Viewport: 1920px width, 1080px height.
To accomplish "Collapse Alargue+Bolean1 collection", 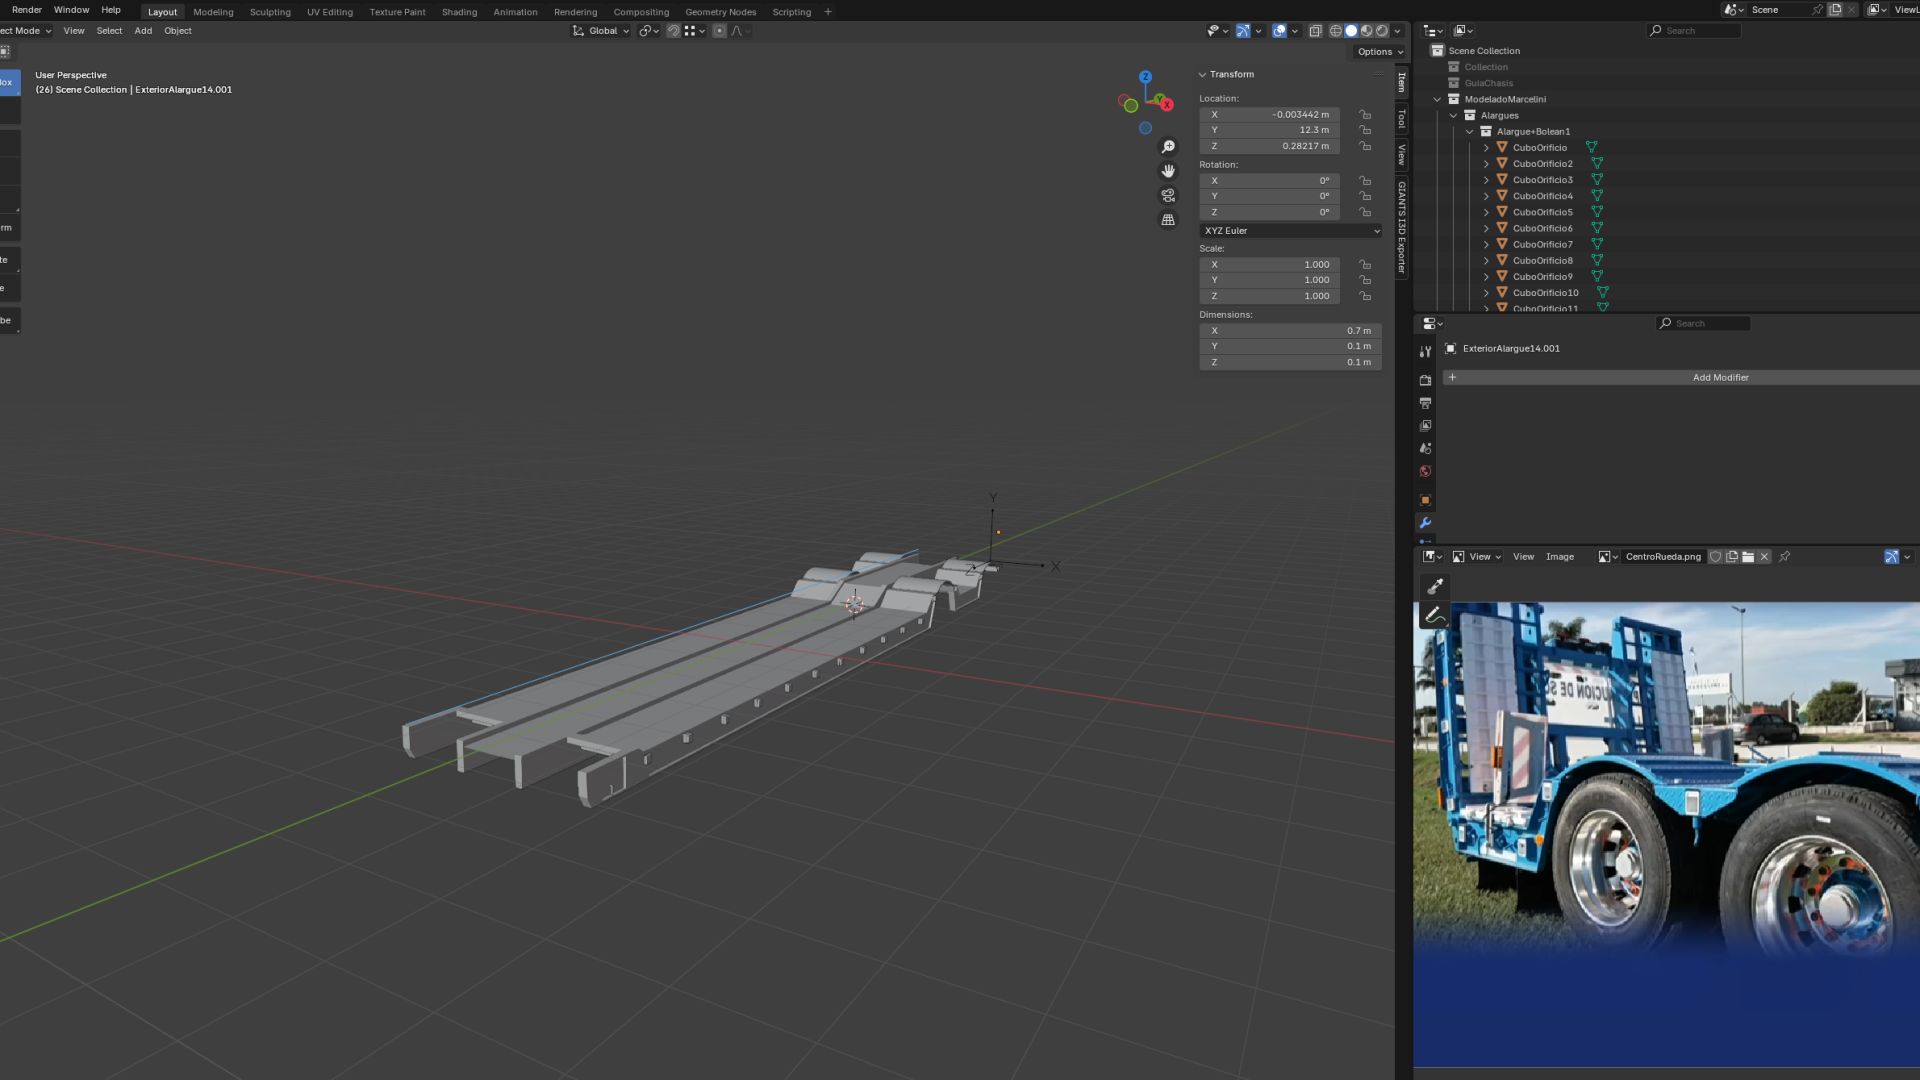I will click(x=1469, y=131).
